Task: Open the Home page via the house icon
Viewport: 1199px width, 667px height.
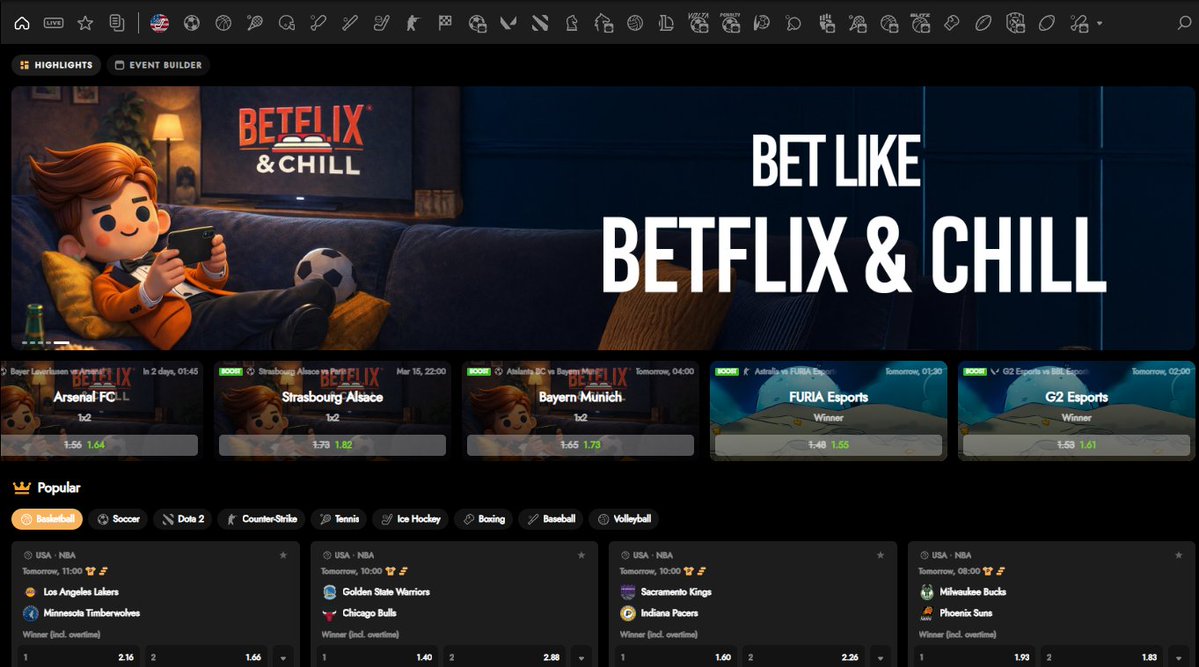Action: (22, 22)
